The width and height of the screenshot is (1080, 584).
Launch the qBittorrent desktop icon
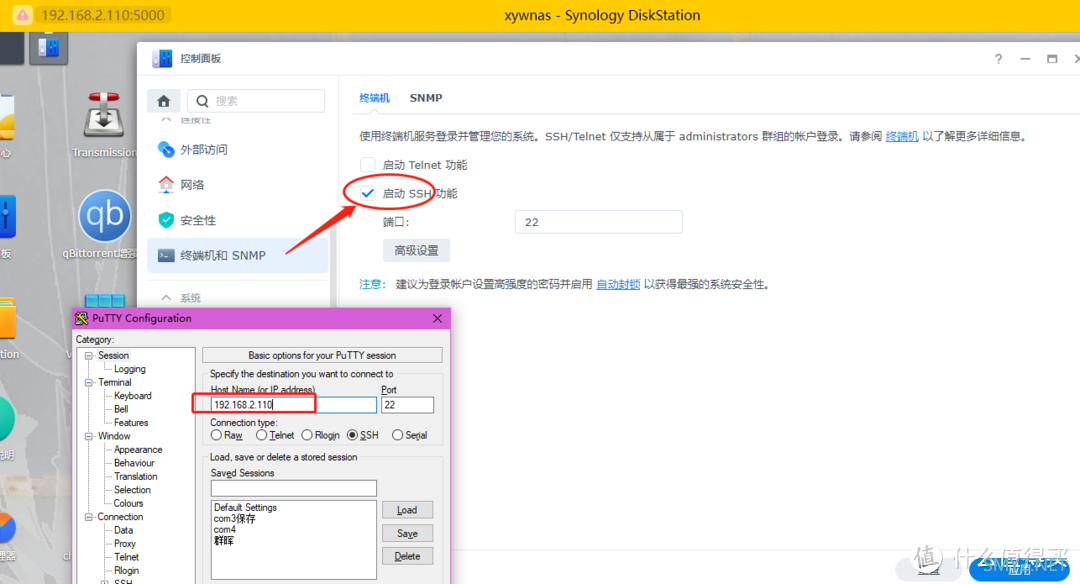click(105, 216)
